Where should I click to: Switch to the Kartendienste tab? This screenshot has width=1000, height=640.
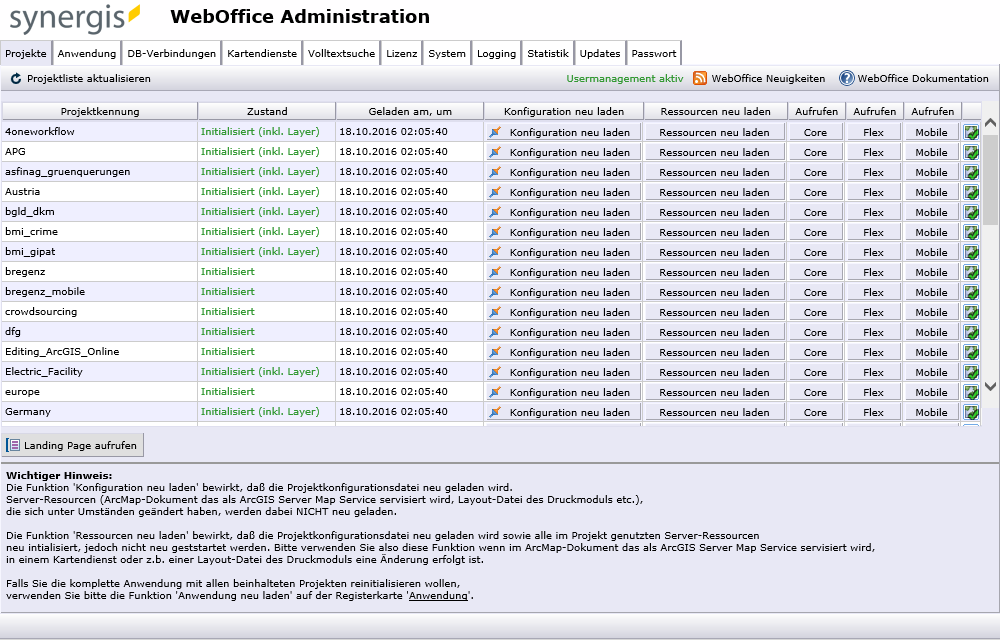(261, 52)
